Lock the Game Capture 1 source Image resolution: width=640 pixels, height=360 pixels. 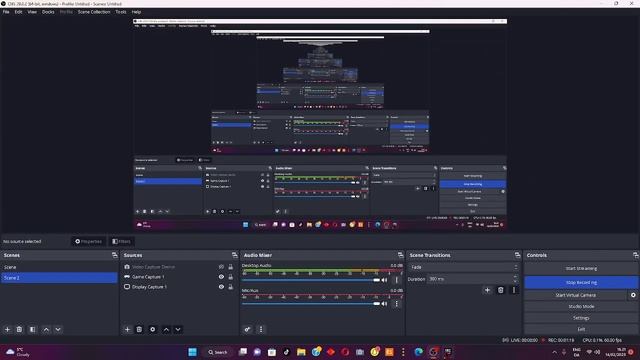tap(231, 277)
